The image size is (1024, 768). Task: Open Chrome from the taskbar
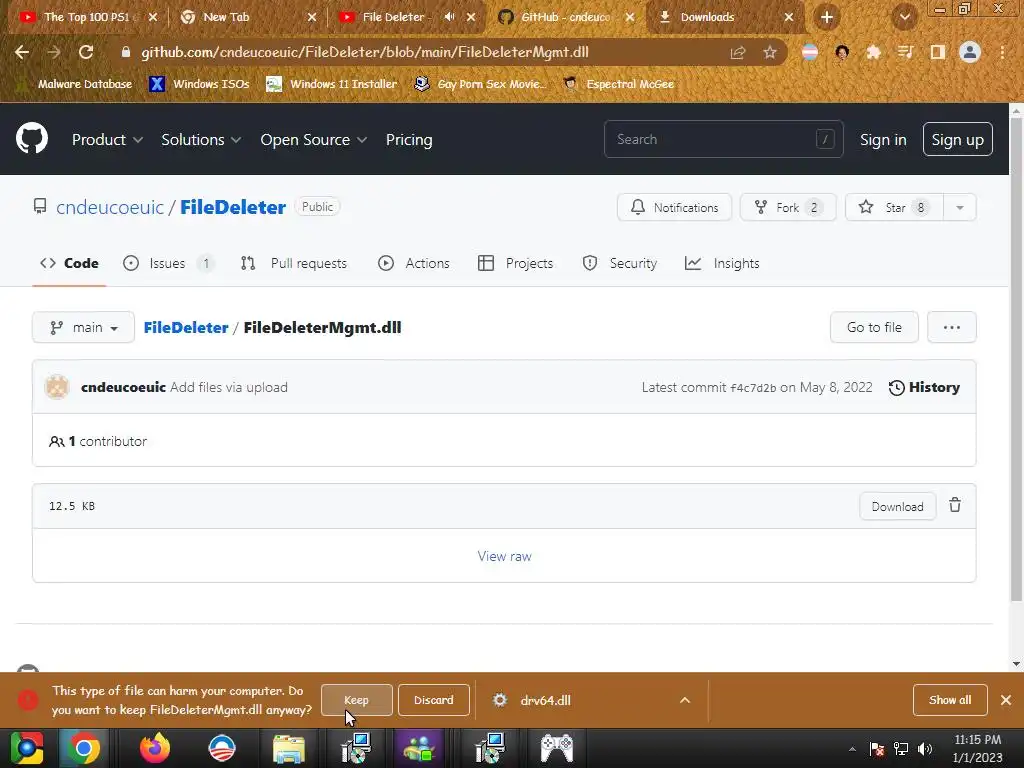(84, 748)
